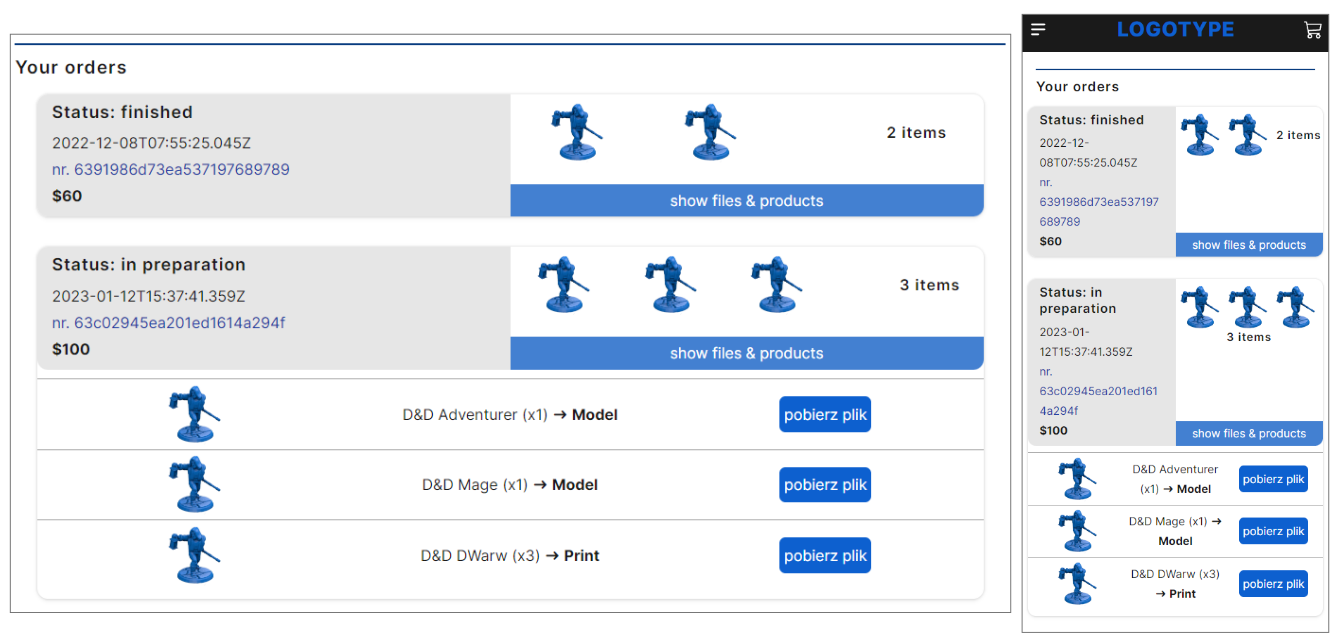Click pobierz plik for D&D Adventurer
The image size is (1336, 644).
click(x=824, y=414)
